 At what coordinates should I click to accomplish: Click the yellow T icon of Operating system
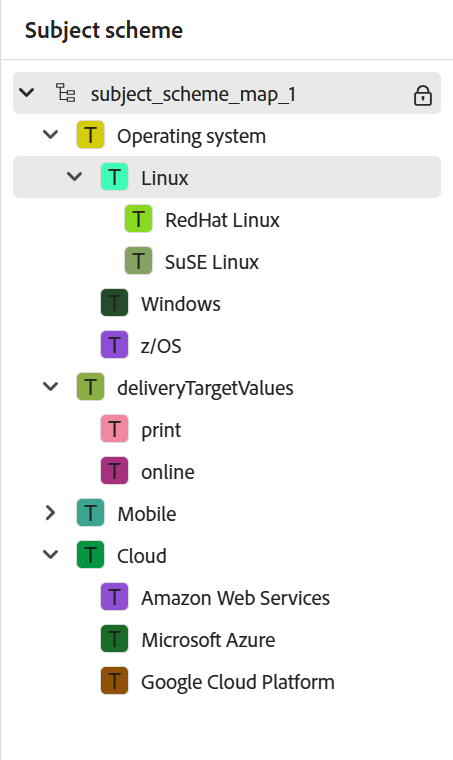tap(91, 135)
